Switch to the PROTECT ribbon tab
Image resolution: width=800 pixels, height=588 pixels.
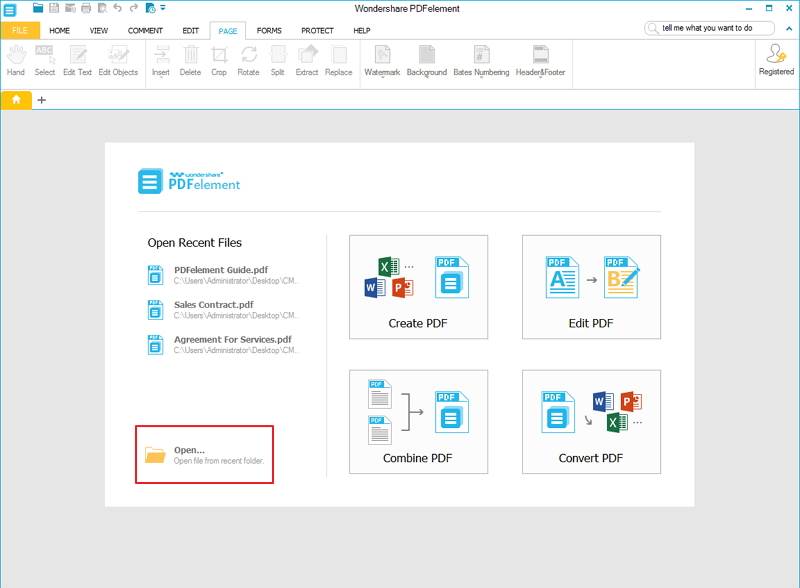(x=315, y=31)
